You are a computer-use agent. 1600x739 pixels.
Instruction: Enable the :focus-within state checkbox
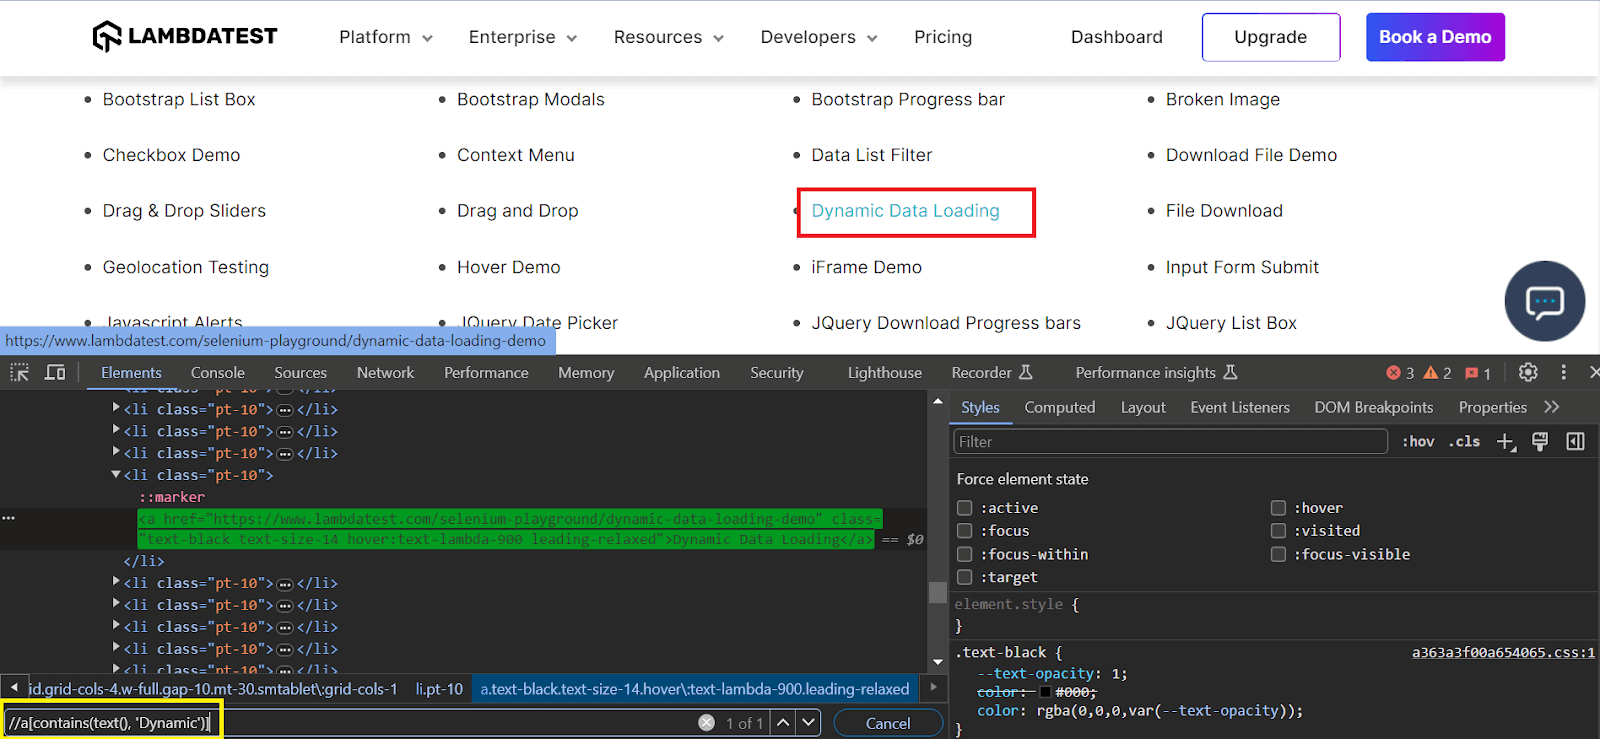[x=964, y=554]
